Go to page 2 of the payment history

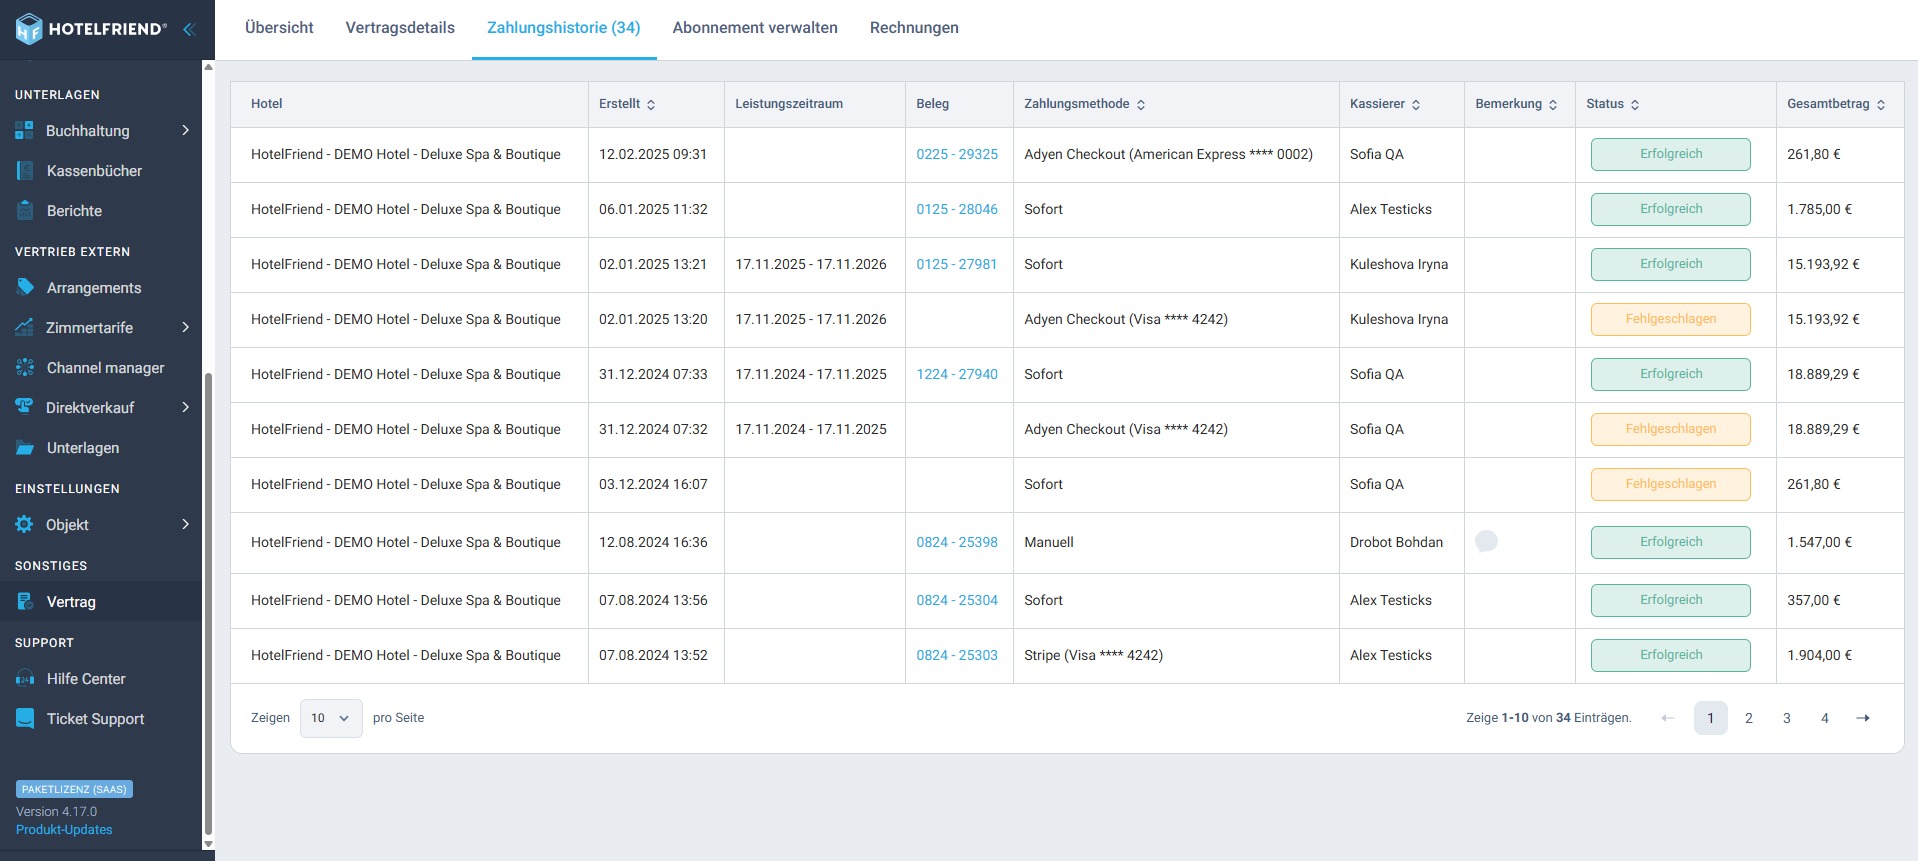coord(1749,718)
